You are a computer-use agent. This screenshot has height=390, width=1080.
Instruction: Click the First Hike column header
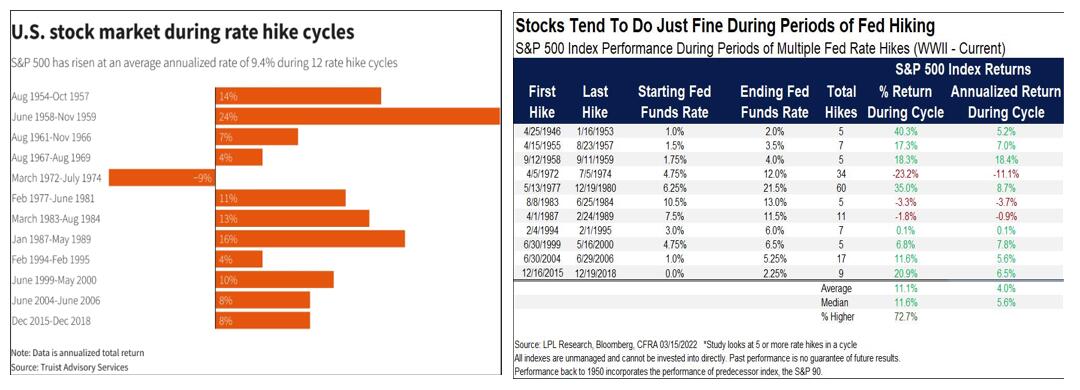pos(542,101)
